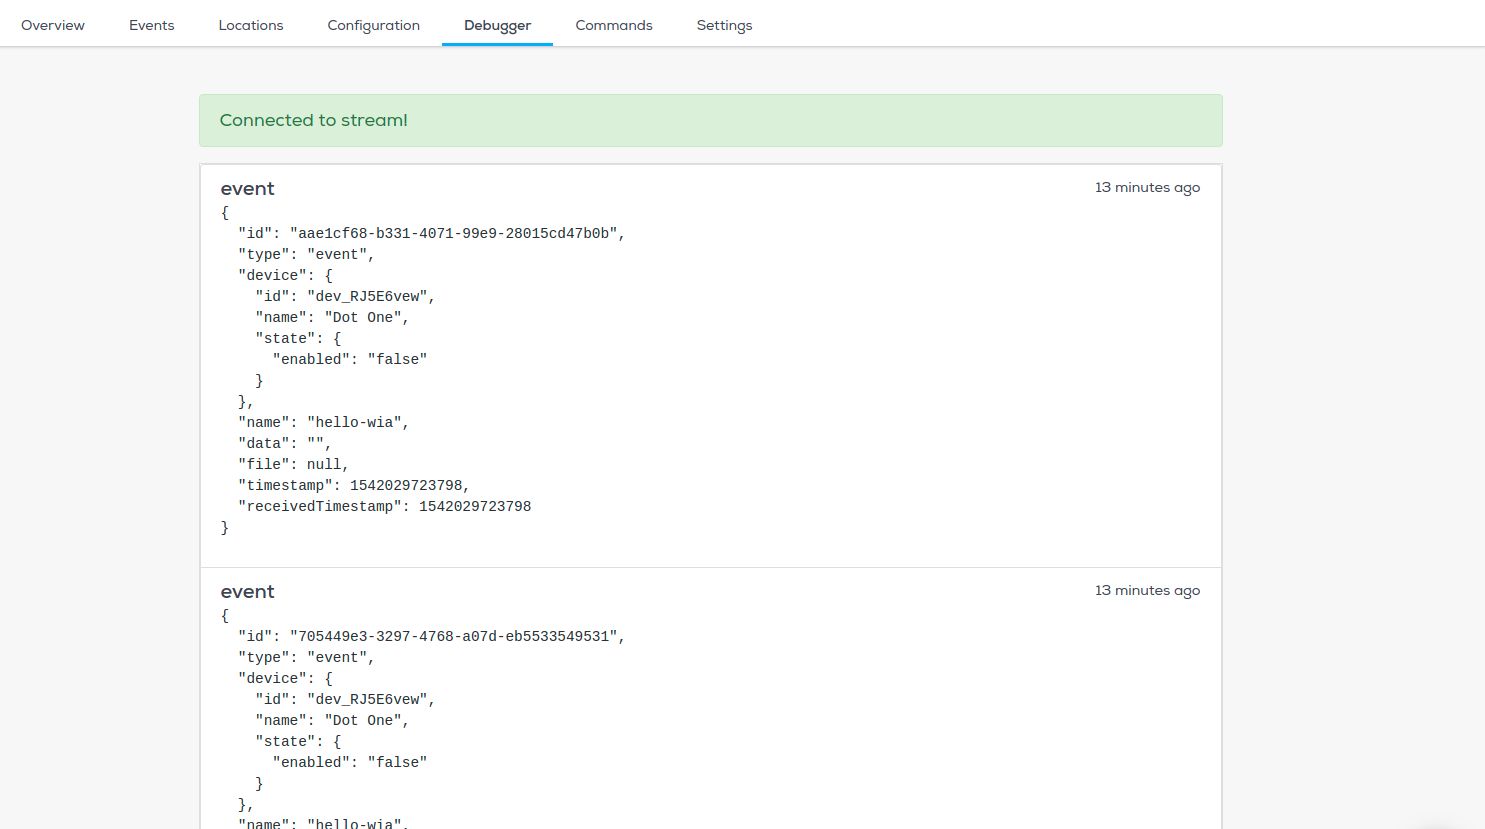Select the Debugger tab

[497, 25]
